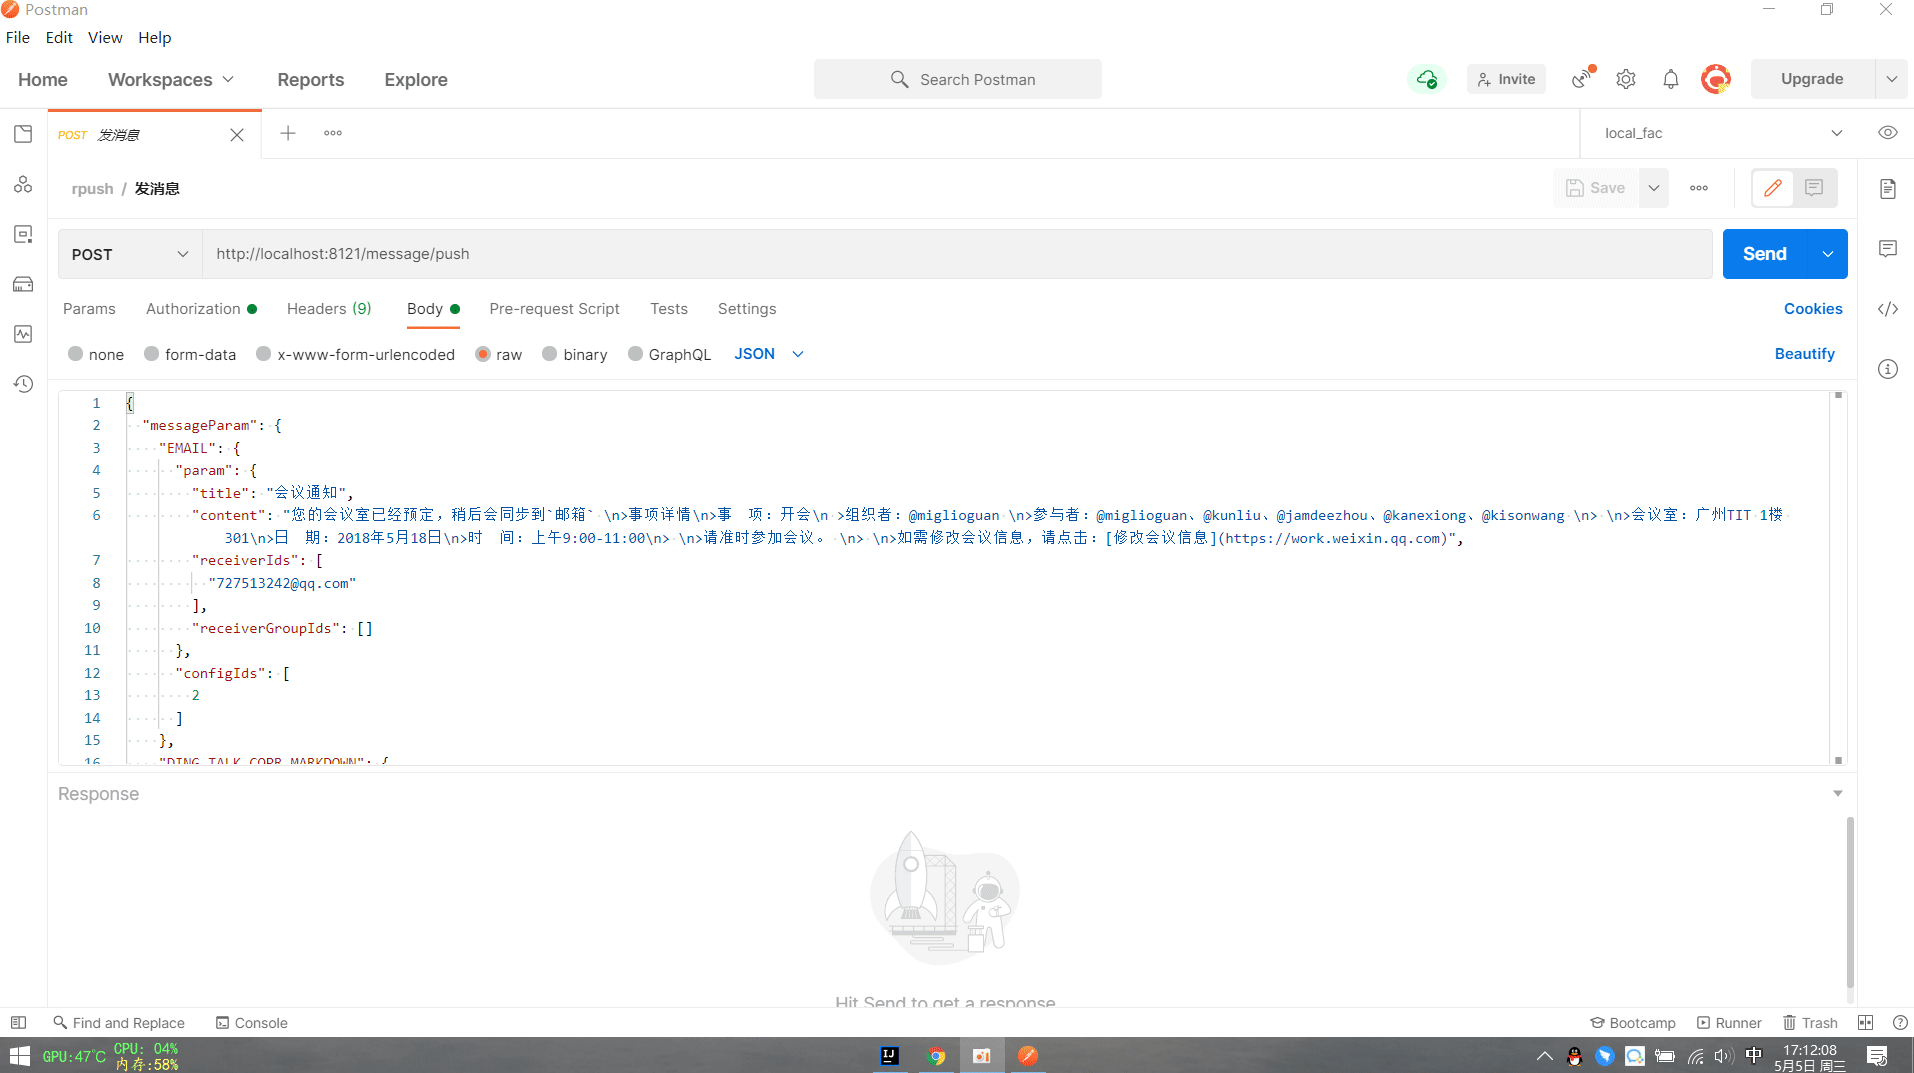Open the local_fac environment dropdown
Viewport: 1914px width, 1073px height.
pos(1723,133)
